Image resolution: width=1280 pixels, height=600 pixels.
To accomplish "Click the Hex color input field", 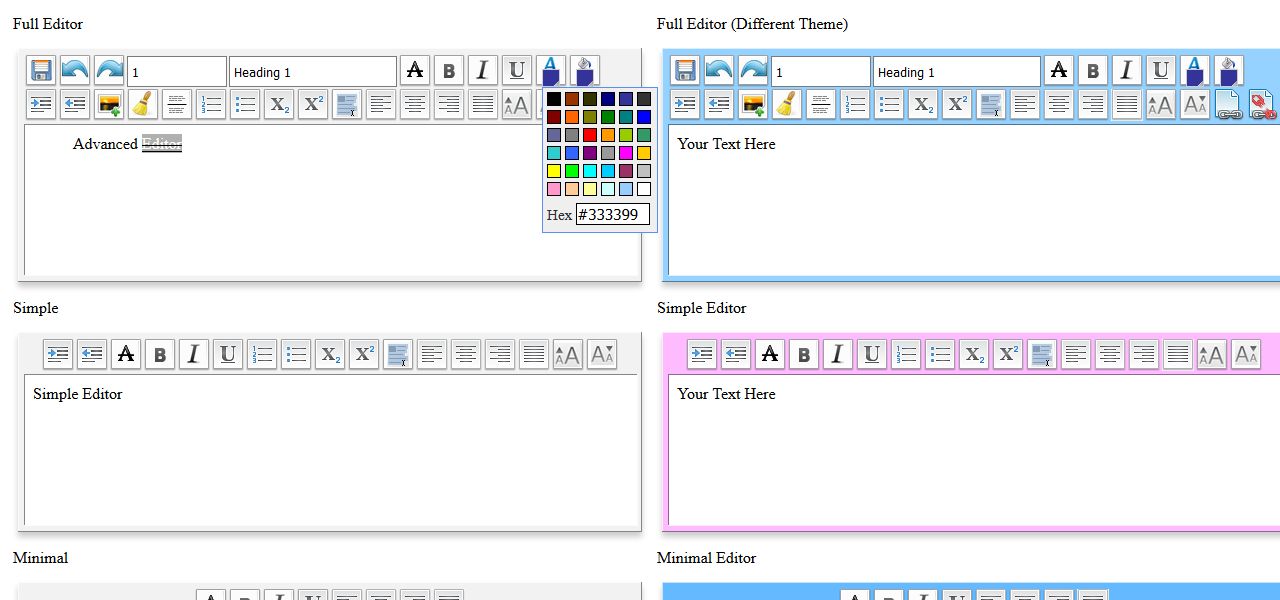I will (613, 214).
